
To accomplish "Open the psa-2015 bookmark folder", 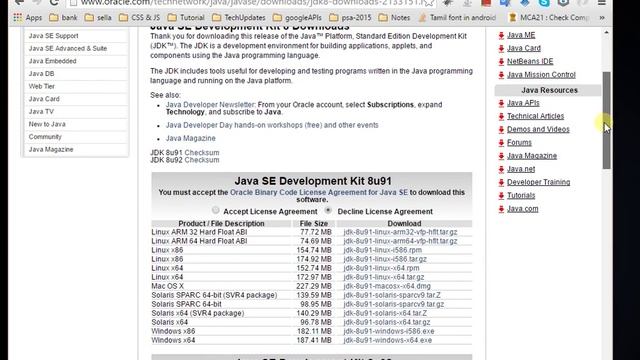I will point(350,18).
